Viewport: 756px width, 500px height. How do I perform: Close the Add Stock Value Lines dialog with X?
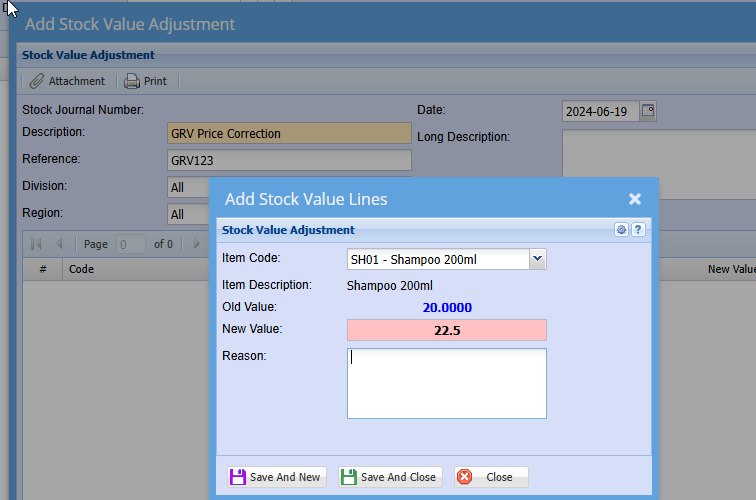[634, 199]
